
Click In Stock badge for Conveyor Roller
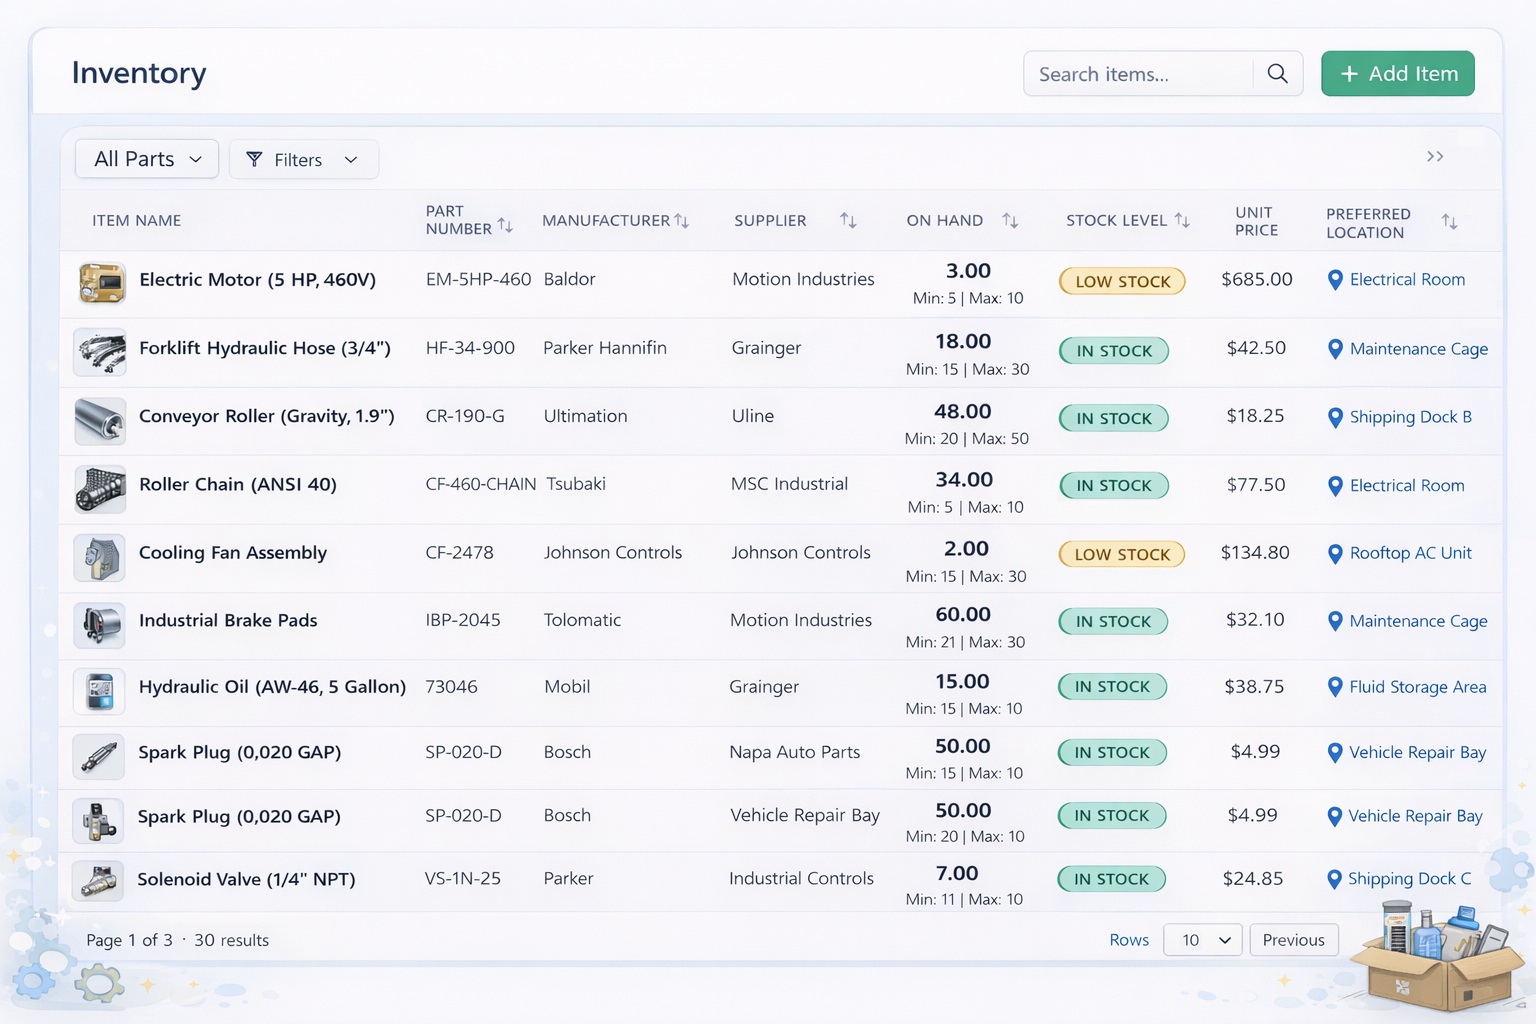1114,419
